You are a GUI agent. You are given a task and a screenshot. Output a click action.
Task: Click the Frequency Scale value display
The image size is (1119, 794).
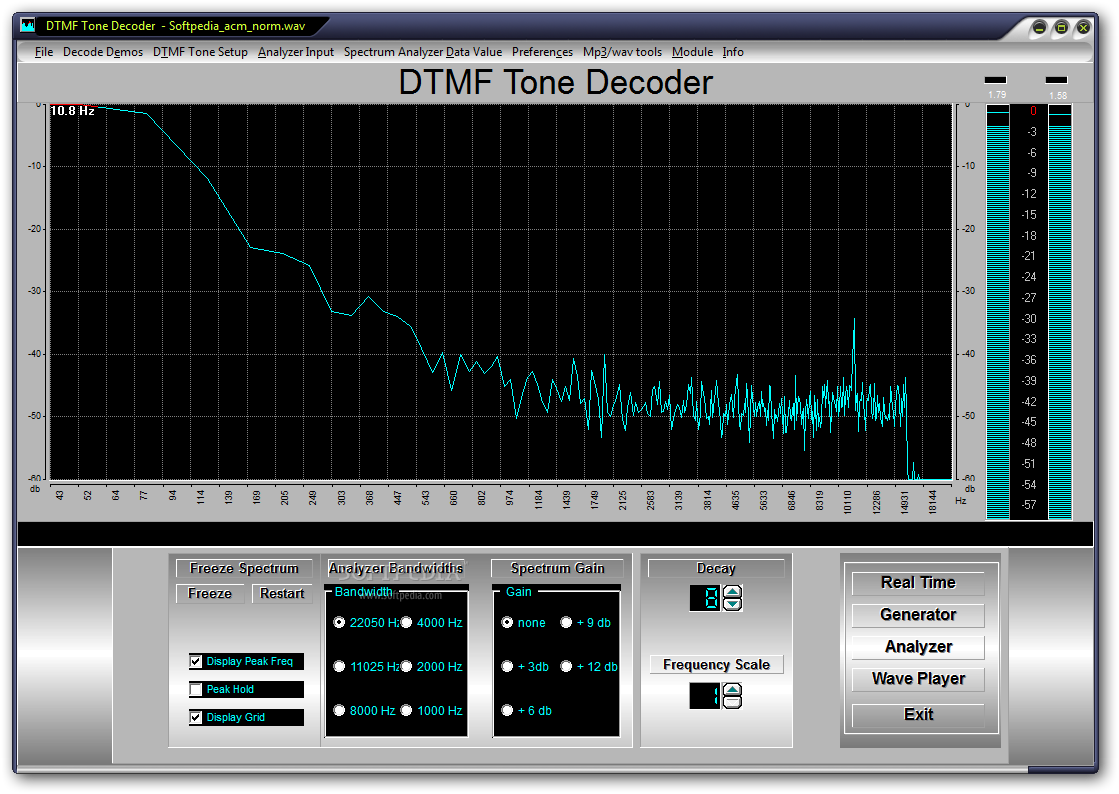tap(707, 696)
